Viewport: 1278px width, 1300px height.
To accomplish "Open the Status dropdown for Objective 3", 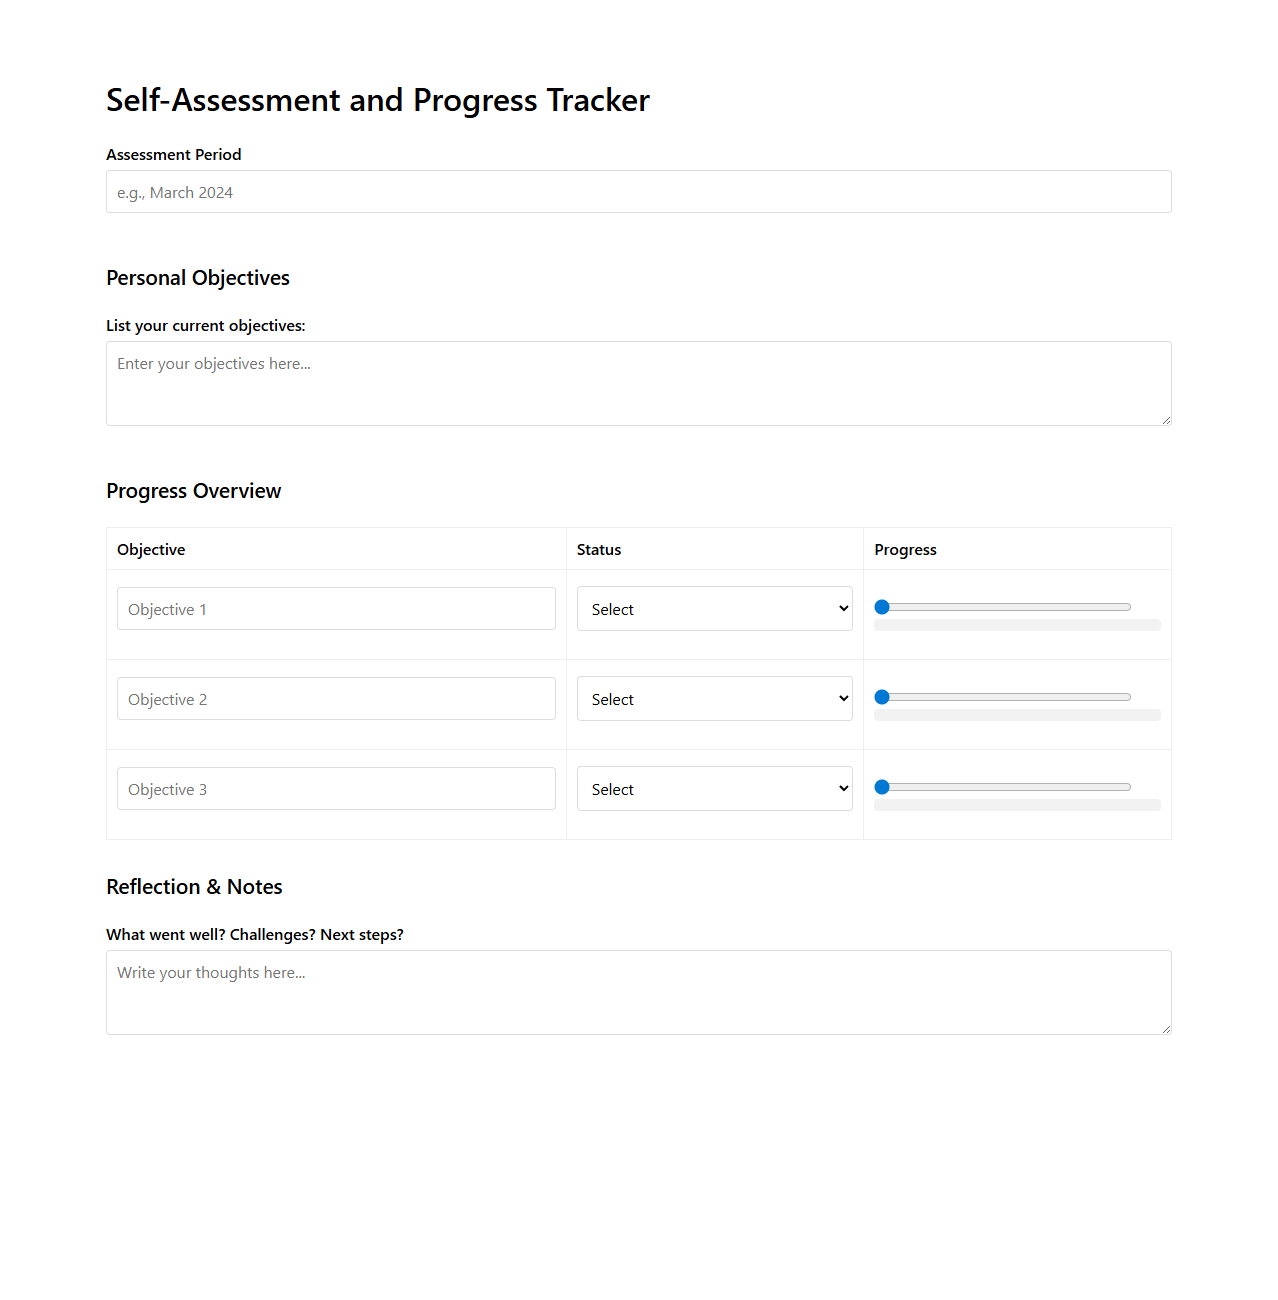I will pyautogui.click(x=713, y=788).
